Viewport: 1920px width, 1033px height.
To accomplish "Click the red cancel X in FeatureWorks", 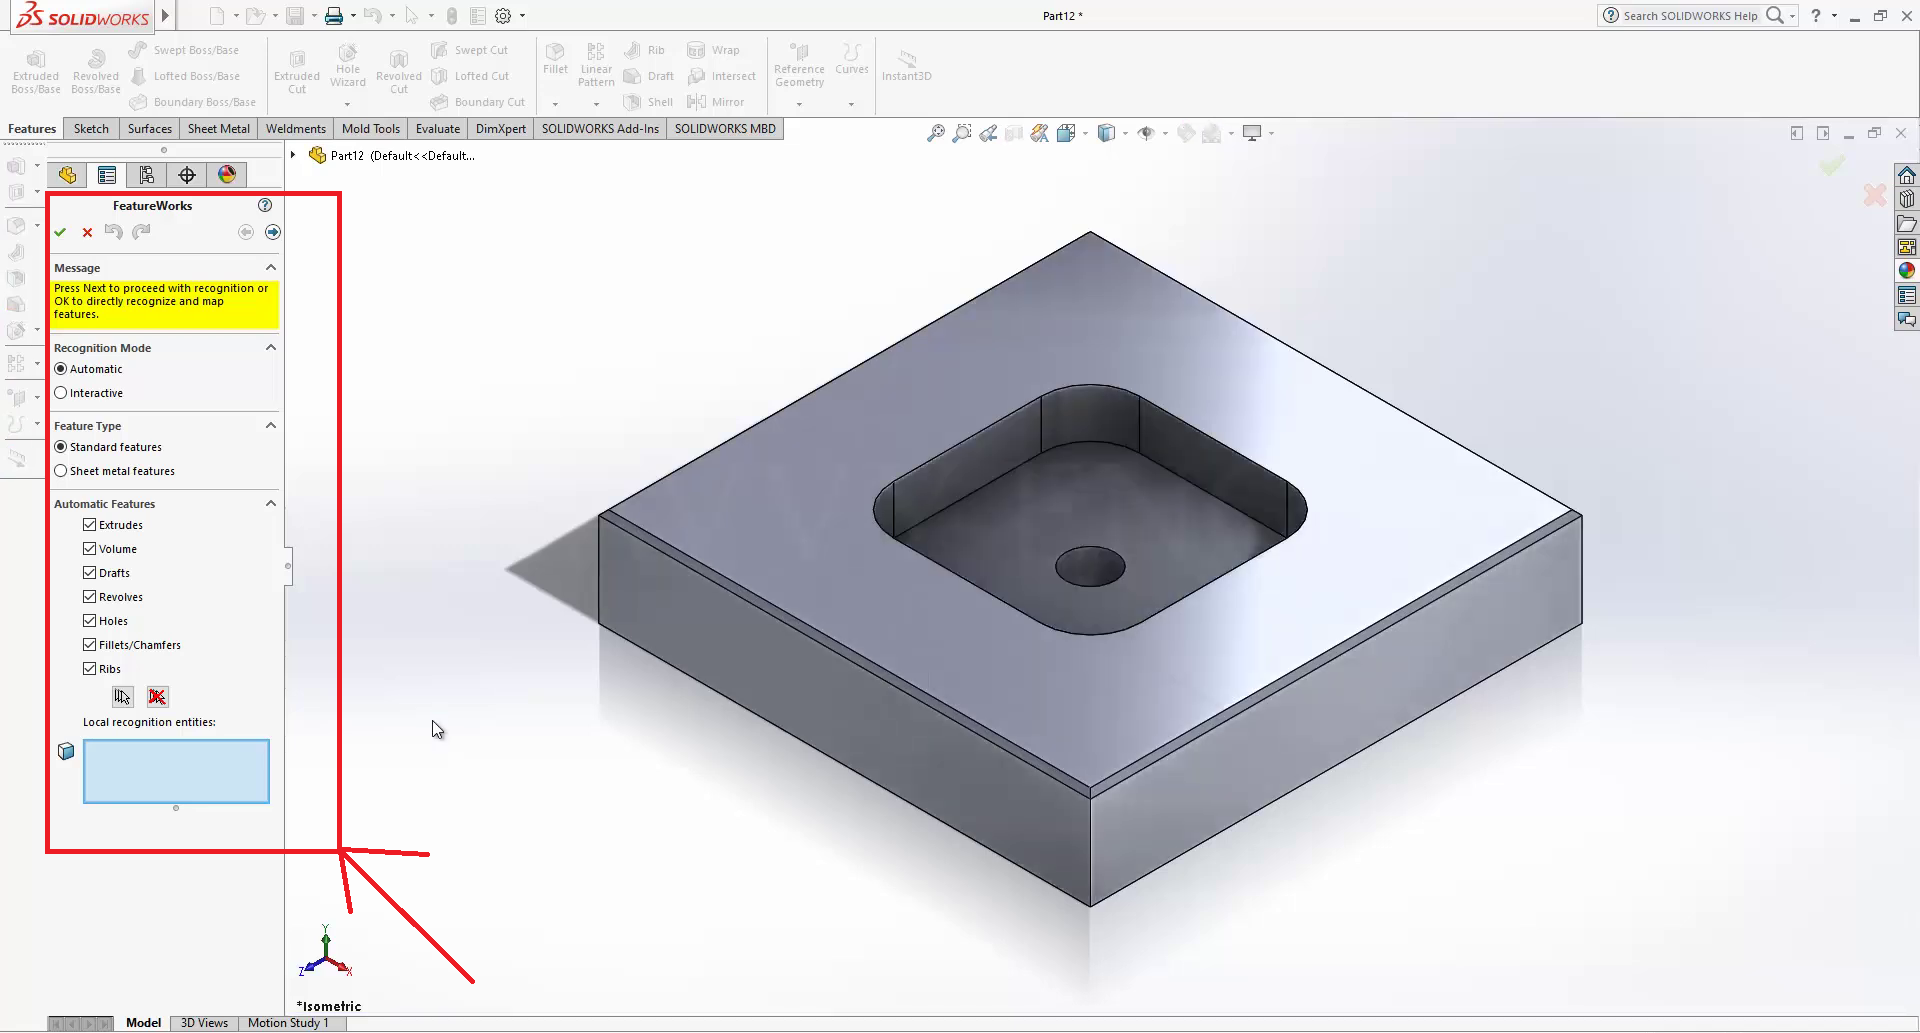I will (87, 232).
